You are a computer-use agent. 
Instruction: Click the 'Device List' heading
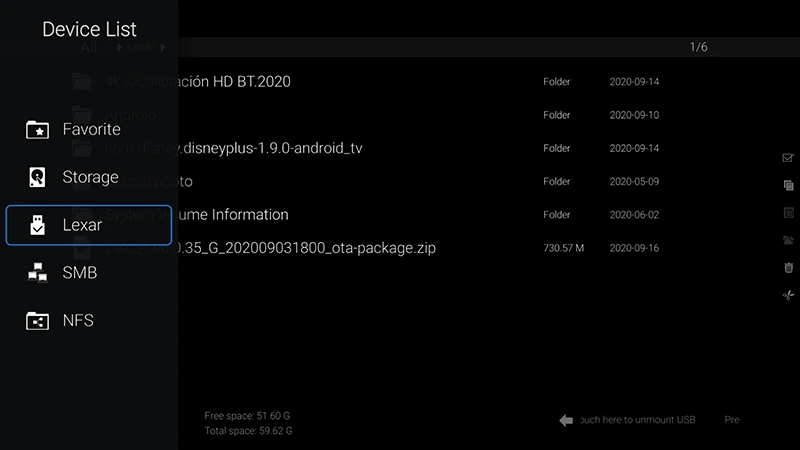(89, 29)
